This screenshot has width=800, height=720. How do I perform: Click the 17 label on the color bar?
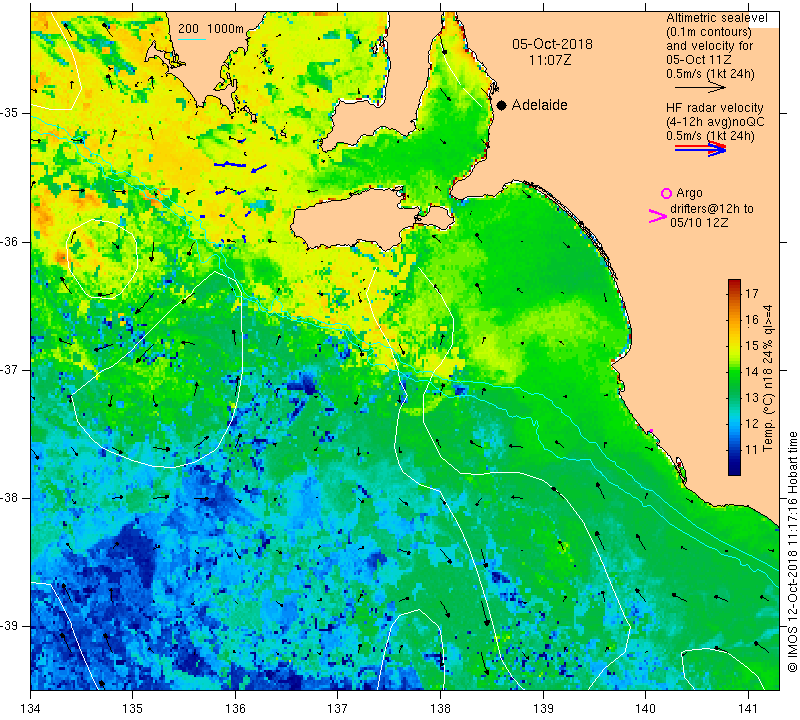(752, 293)
